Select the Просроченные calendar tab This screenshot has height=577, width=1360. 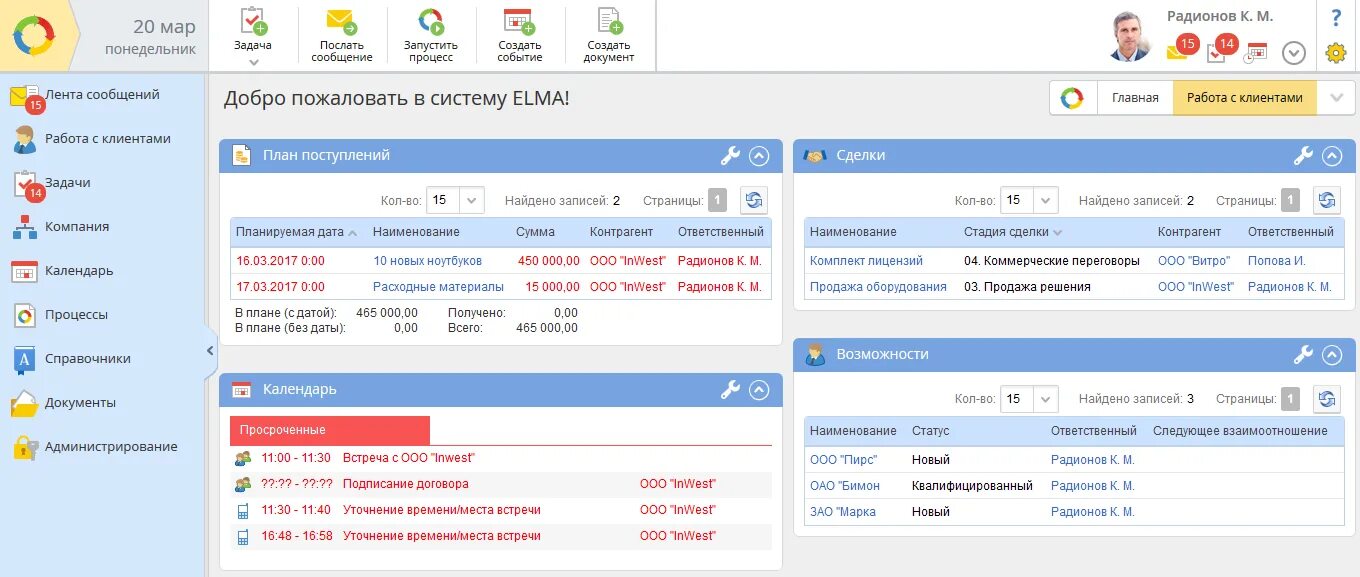point(330,430)
